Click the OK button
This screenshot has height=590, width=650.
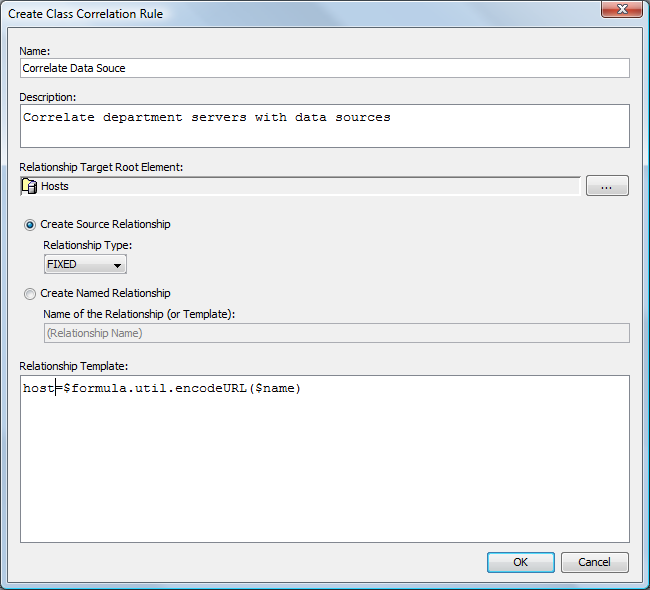pyautogui.click(x=521, y=562)
